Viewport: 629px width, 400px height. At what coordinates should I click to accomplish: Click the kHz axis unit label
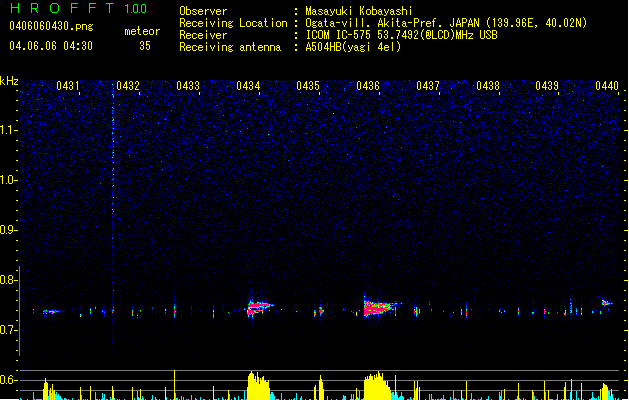pos(9,81)
